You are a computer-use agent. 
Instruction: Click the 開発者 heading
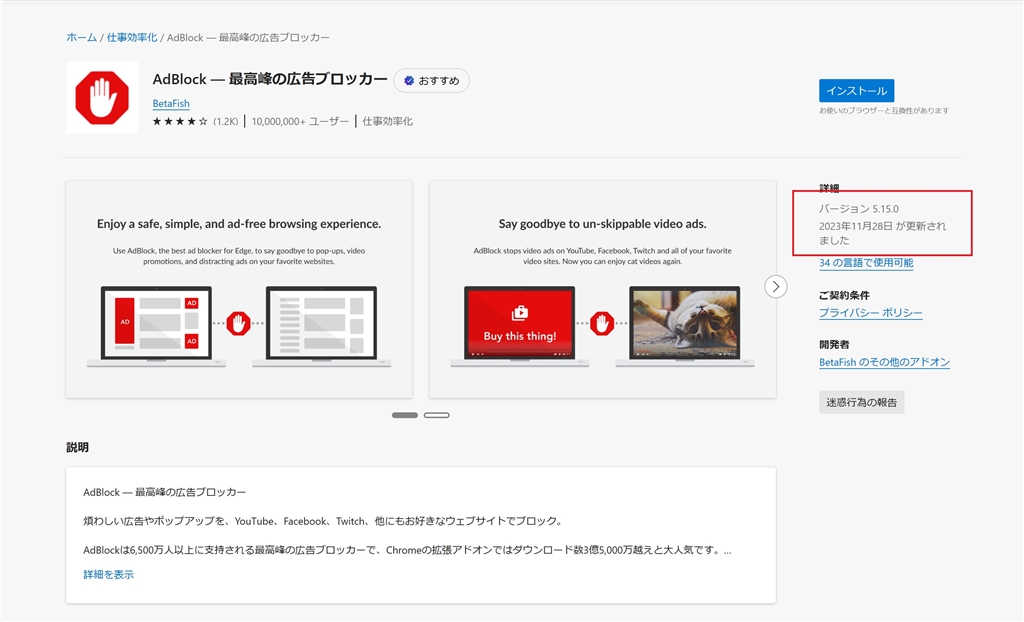[834, 344]
